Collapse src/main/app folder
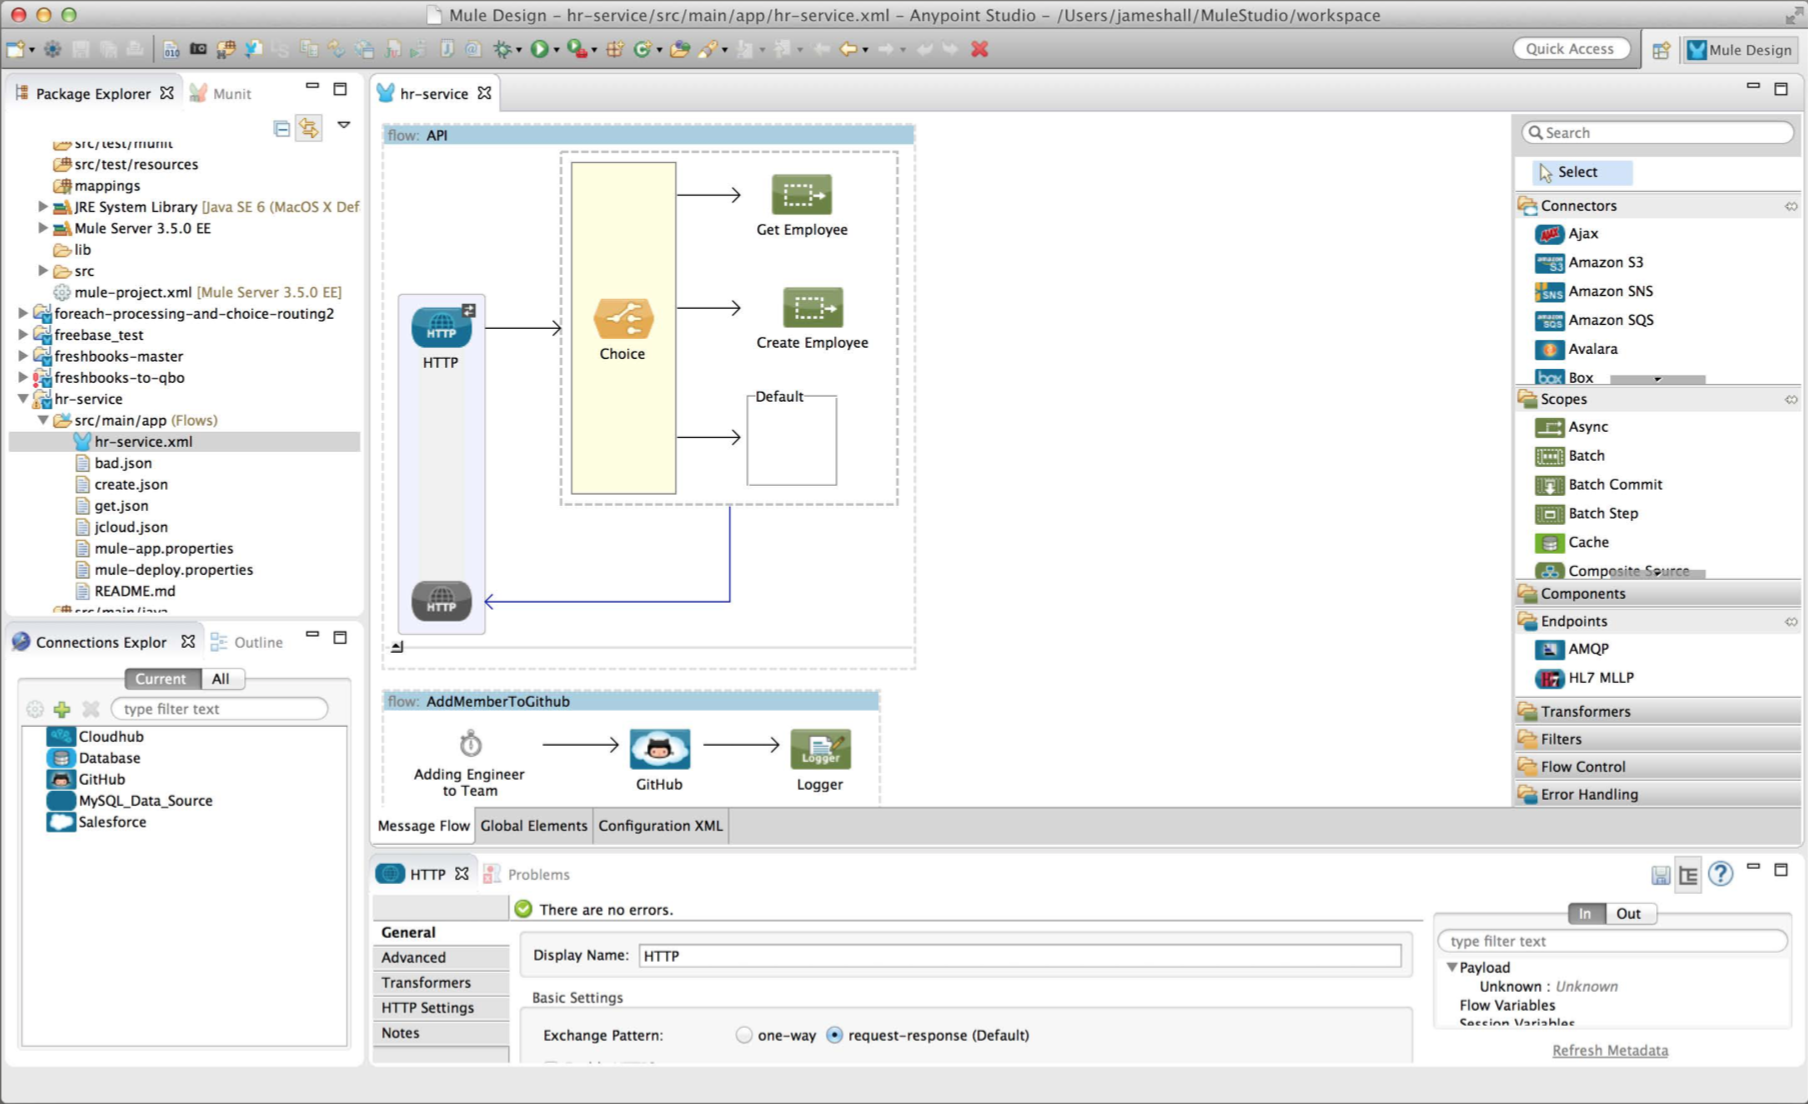1808x1104 pixels. (x=43, y=420)
